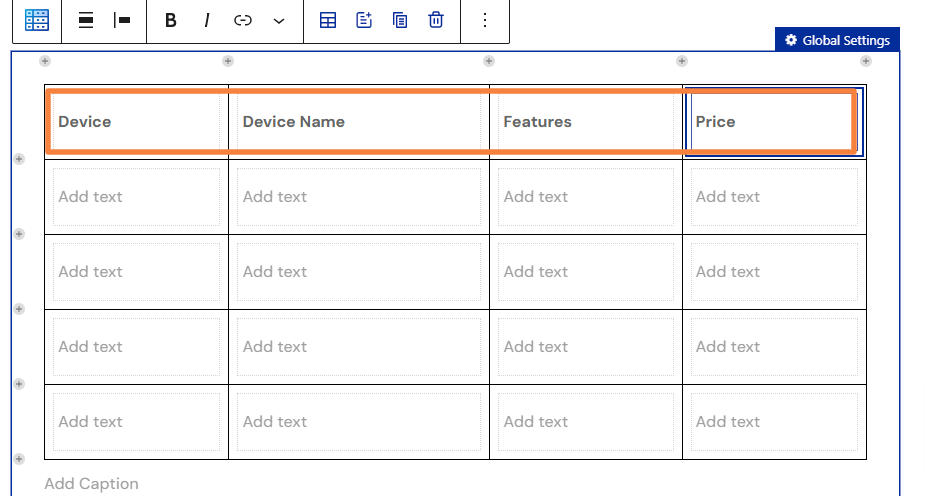Select the Device header cell
The width and height of the screenshot is (925, 496).
coord(136,122)
